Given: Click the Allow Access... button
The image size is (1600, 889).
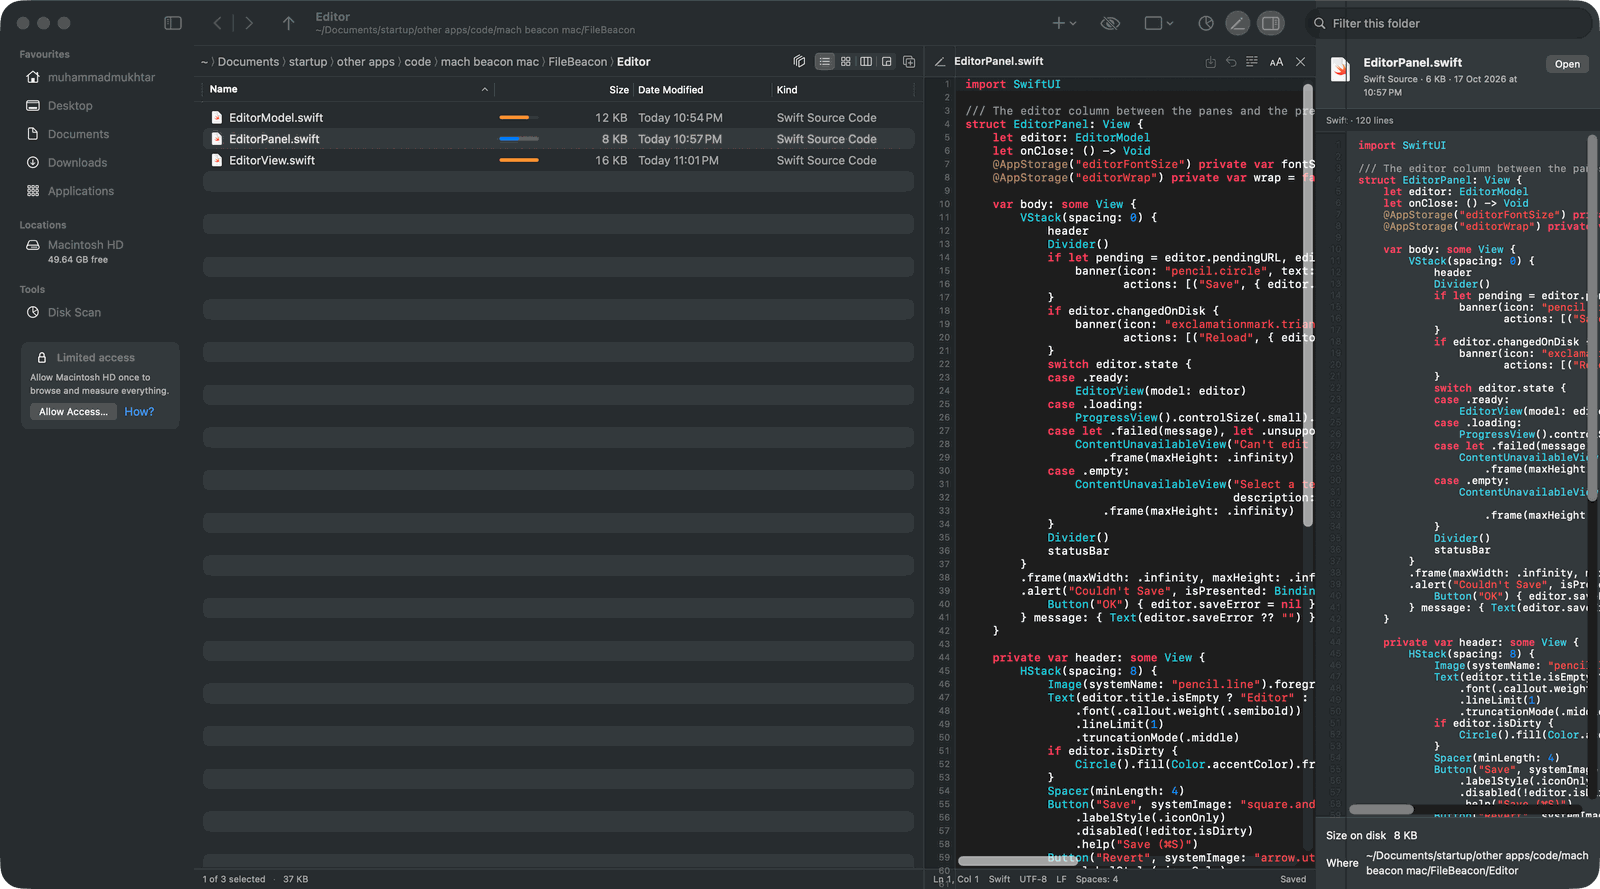Looking at the screenshot, I should click(x=73, y=412).
